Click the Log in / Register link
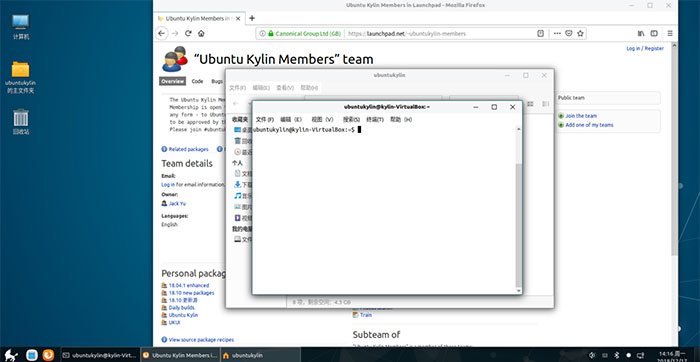Image resolution: width=700 pixels, height=362 pixels. (x=645, y=48)
